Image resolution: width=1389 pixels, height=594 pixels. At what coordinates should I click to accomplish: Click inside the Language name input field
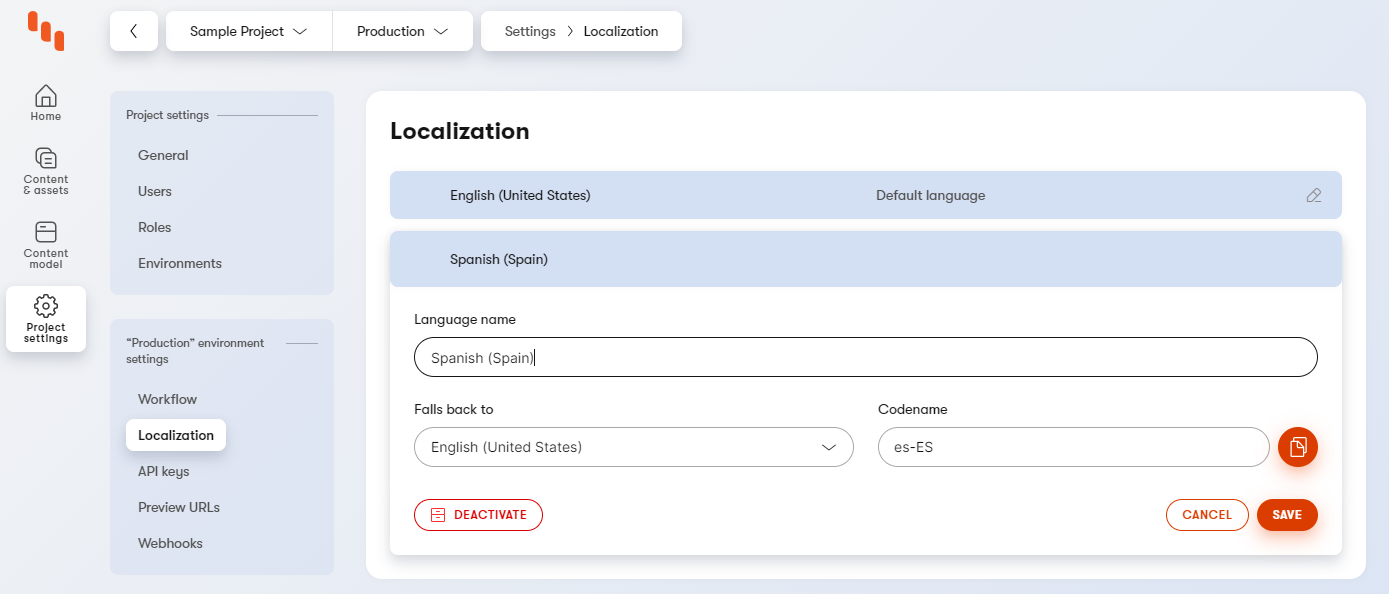click(x=865, y=357)
